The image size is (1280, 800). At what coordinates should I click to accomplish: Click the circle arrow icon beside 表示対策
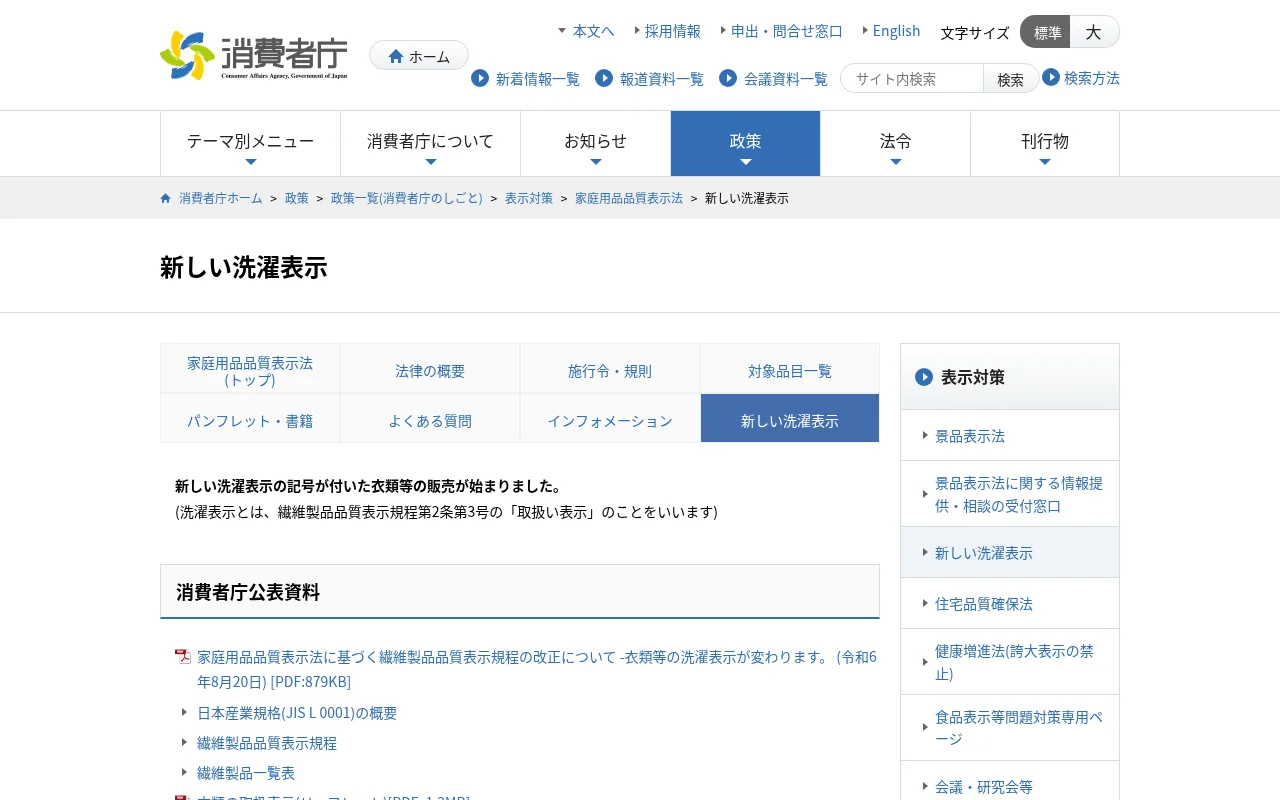(924, 377)
